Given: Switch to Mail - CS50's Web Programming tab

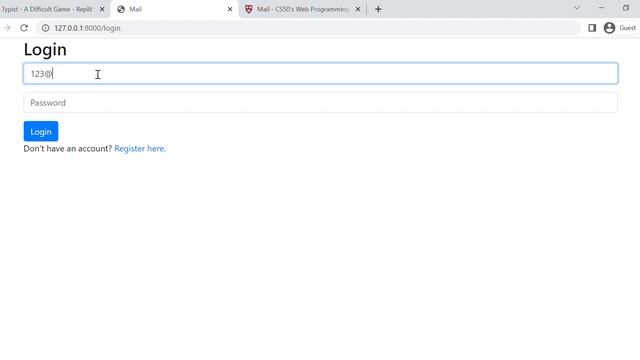Looking at the screenshot, I should (x=303, y=9).
